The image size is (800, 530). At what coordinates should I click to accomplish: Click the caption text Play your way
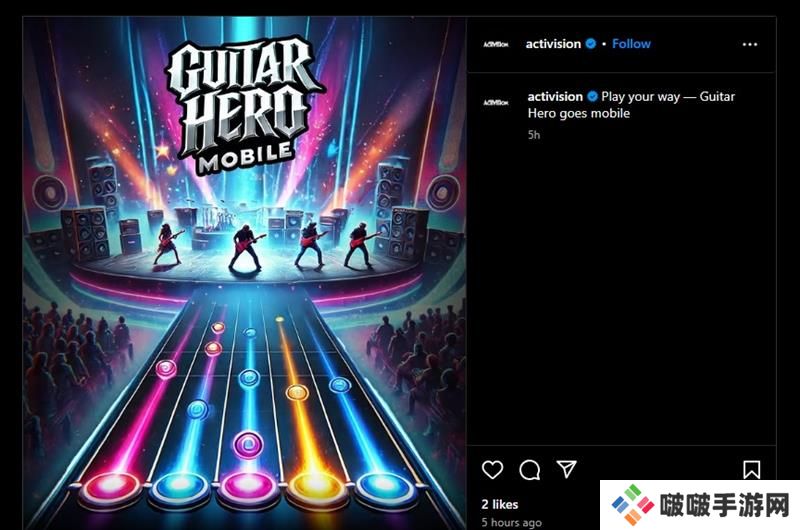tap(640, 96)
